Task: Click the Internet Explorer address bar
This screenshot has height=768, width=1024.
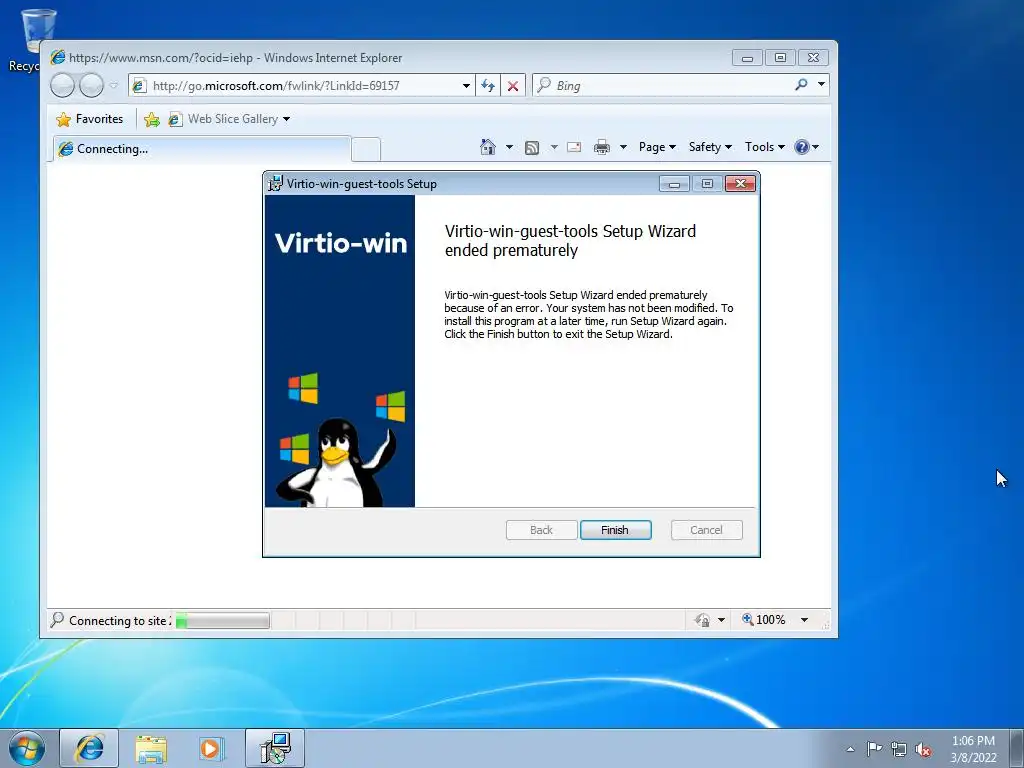Action: coord(300,86)
